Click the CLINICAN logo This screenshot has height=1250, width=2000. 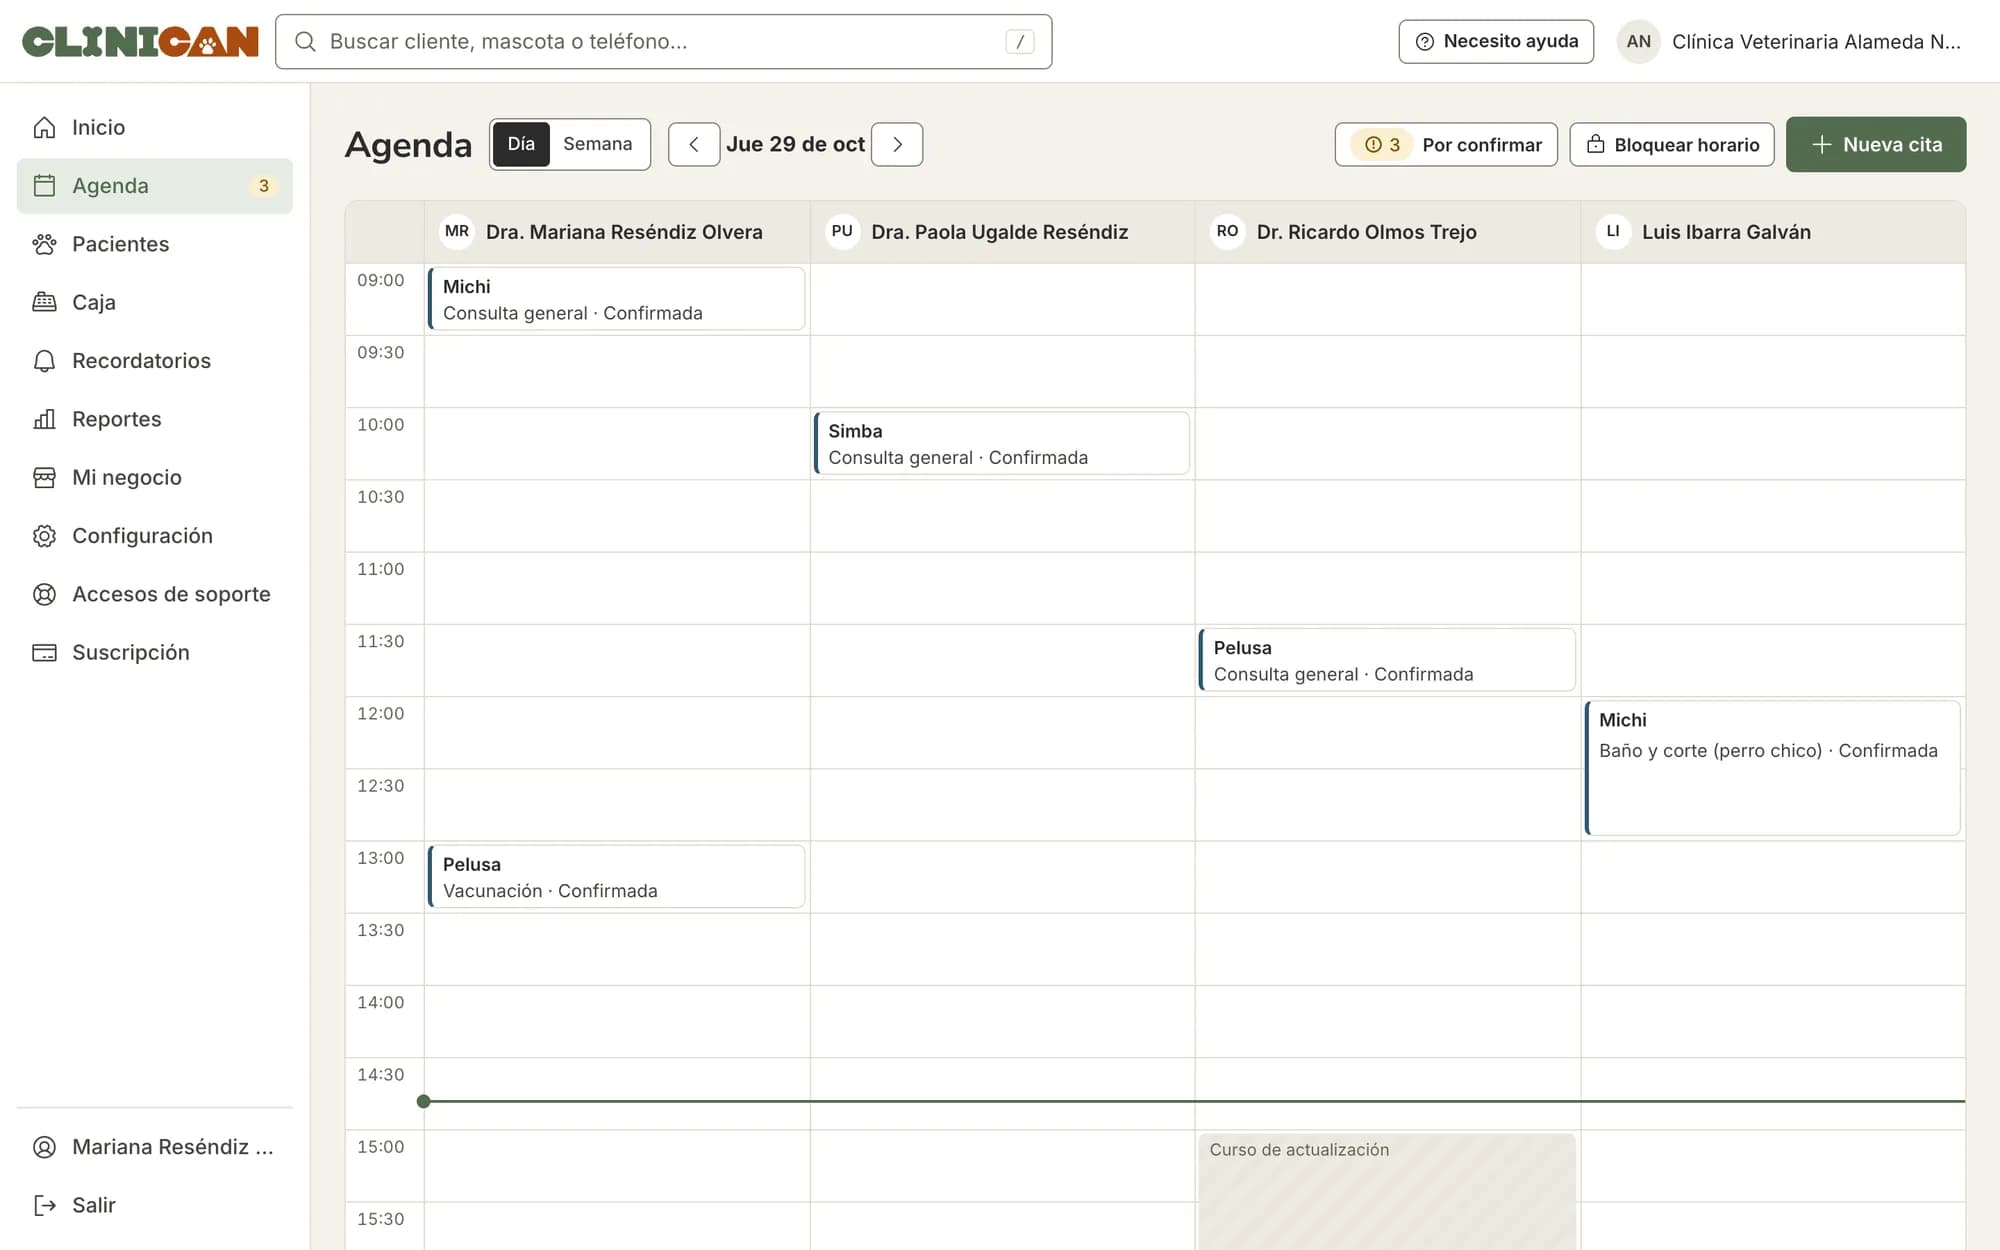click(140, 41)
